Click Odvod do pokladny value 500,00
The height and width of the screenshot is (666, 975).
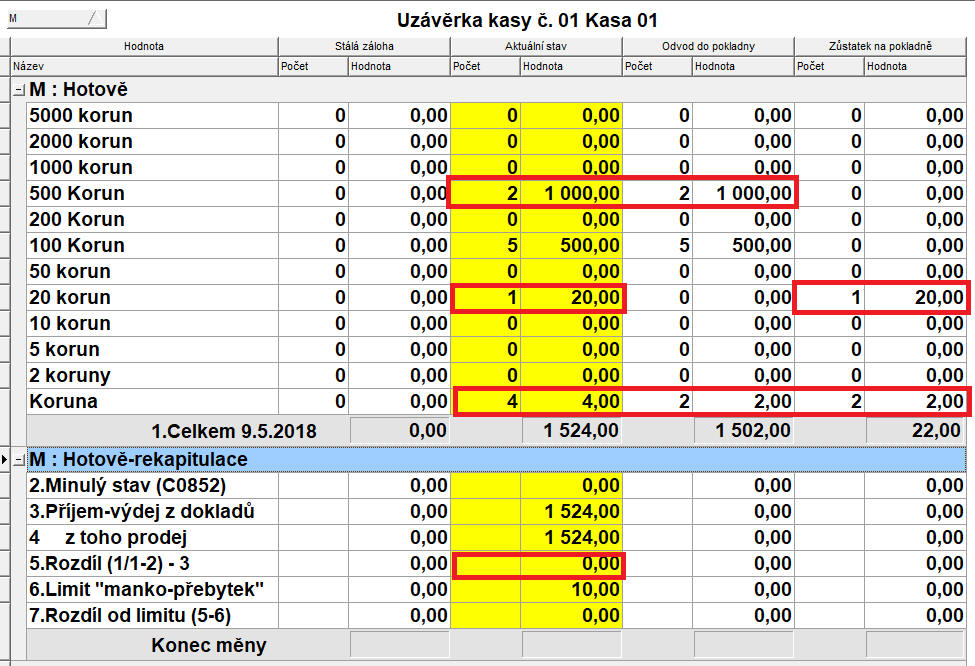(743, 246)
